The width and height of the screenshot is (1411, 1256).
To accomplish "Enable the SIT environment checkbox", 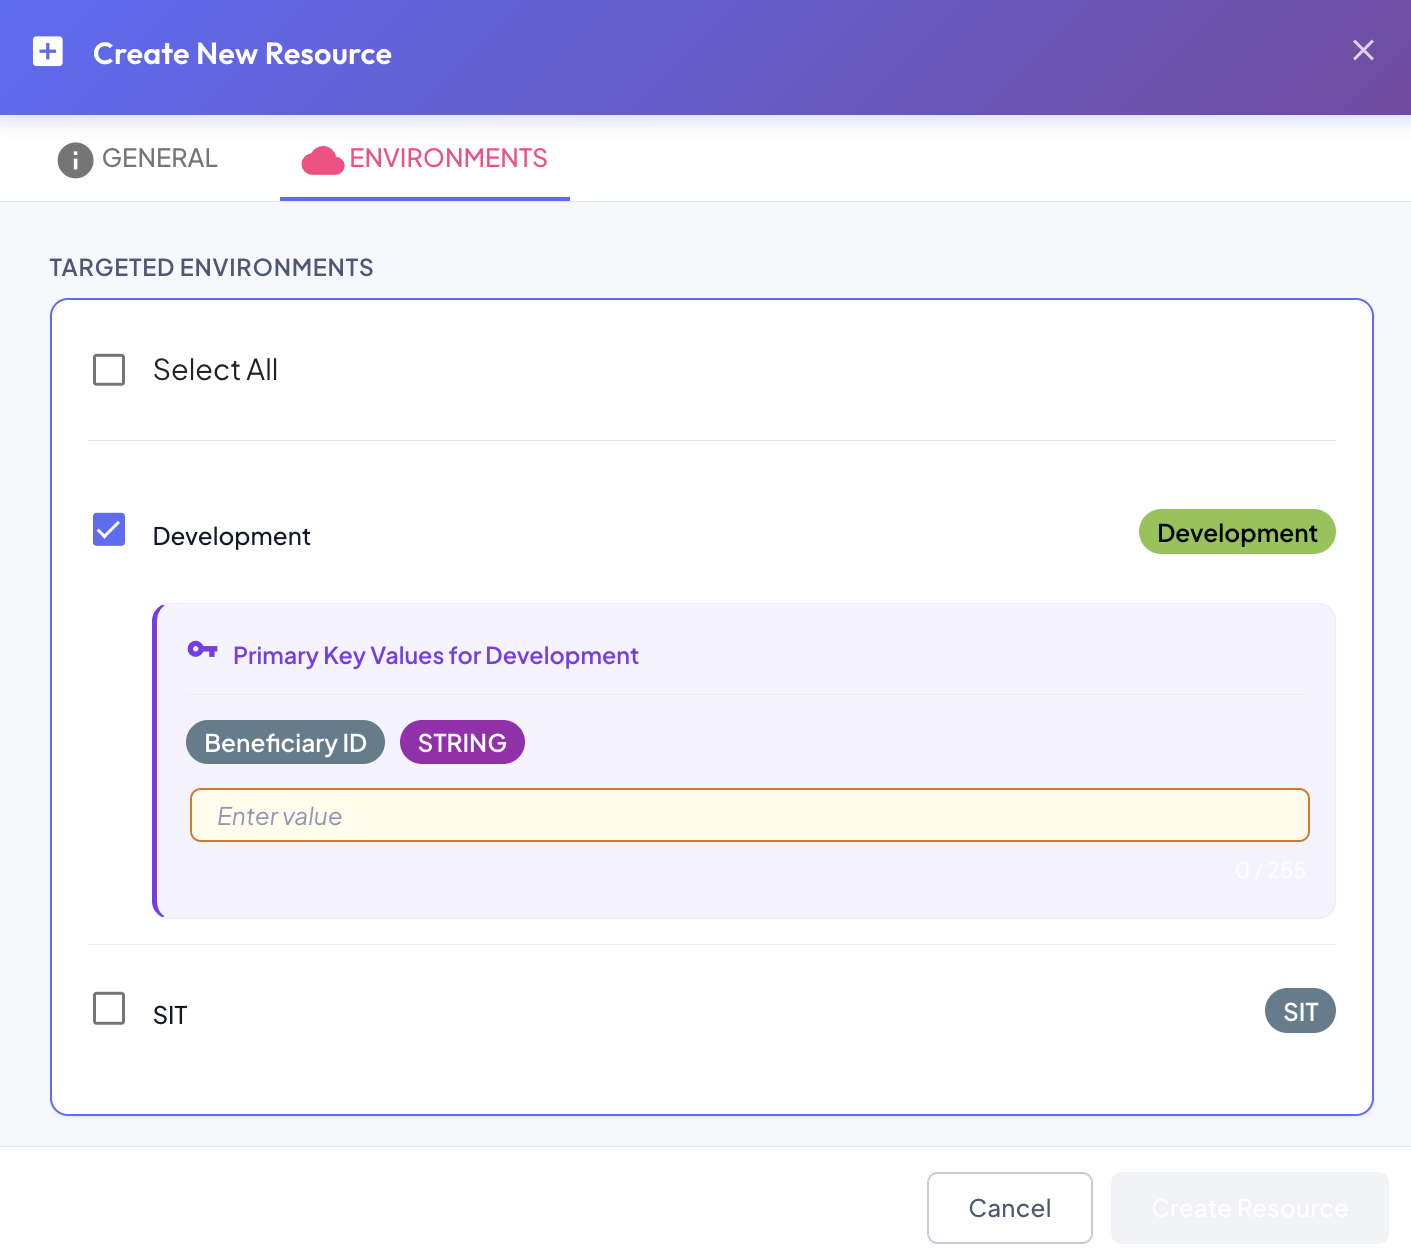I will [109, 1008].
